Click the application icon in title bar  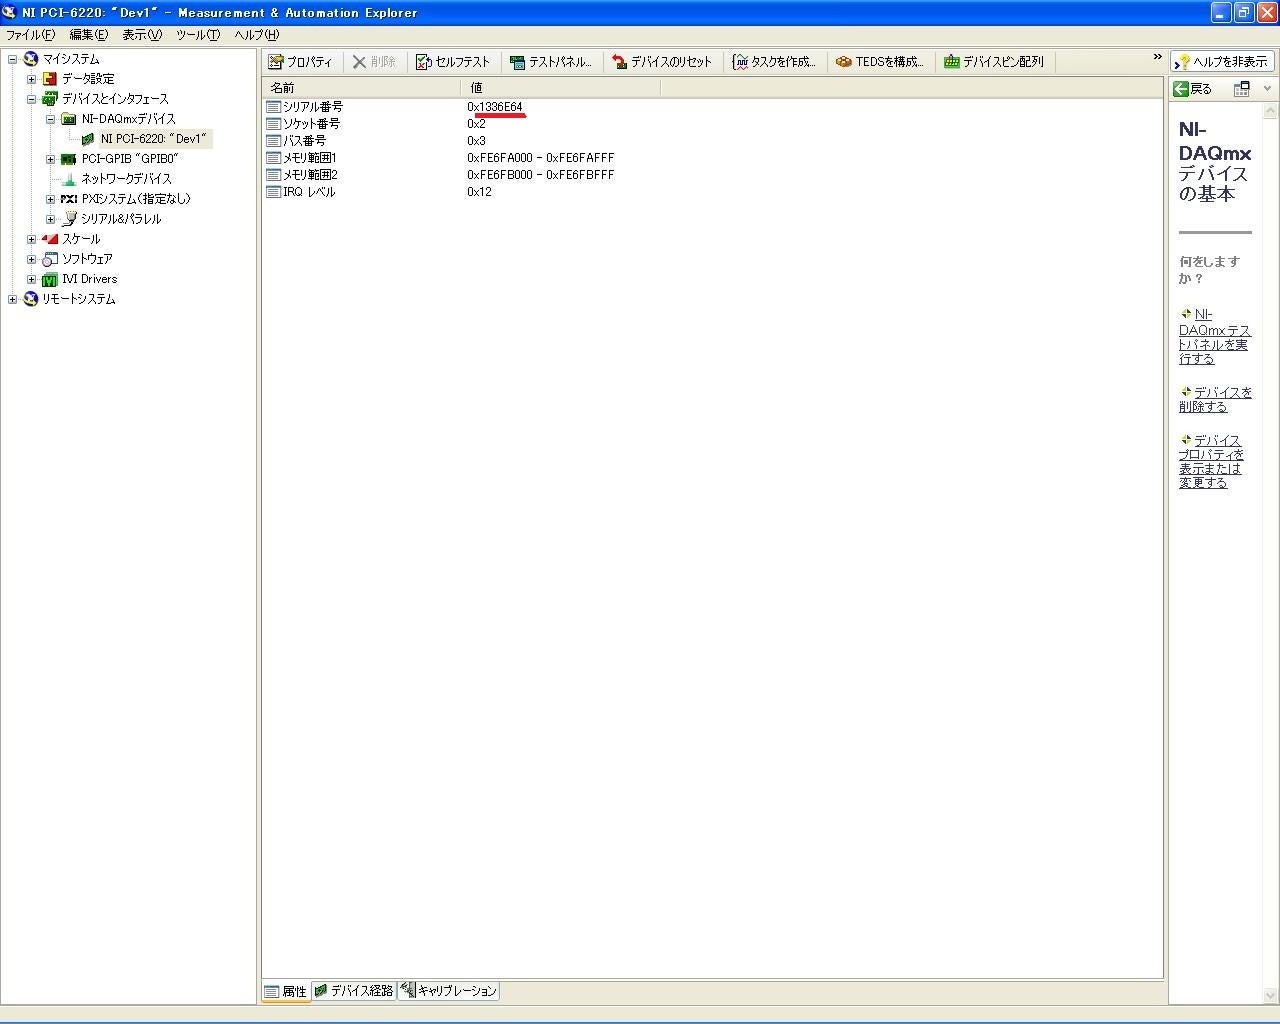click(10, 13)
